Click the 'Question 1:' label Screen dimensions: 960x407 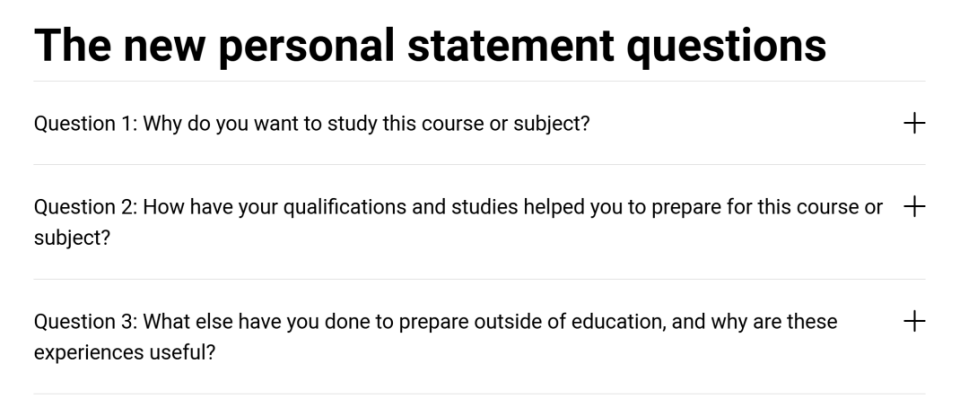click(84, 124)
